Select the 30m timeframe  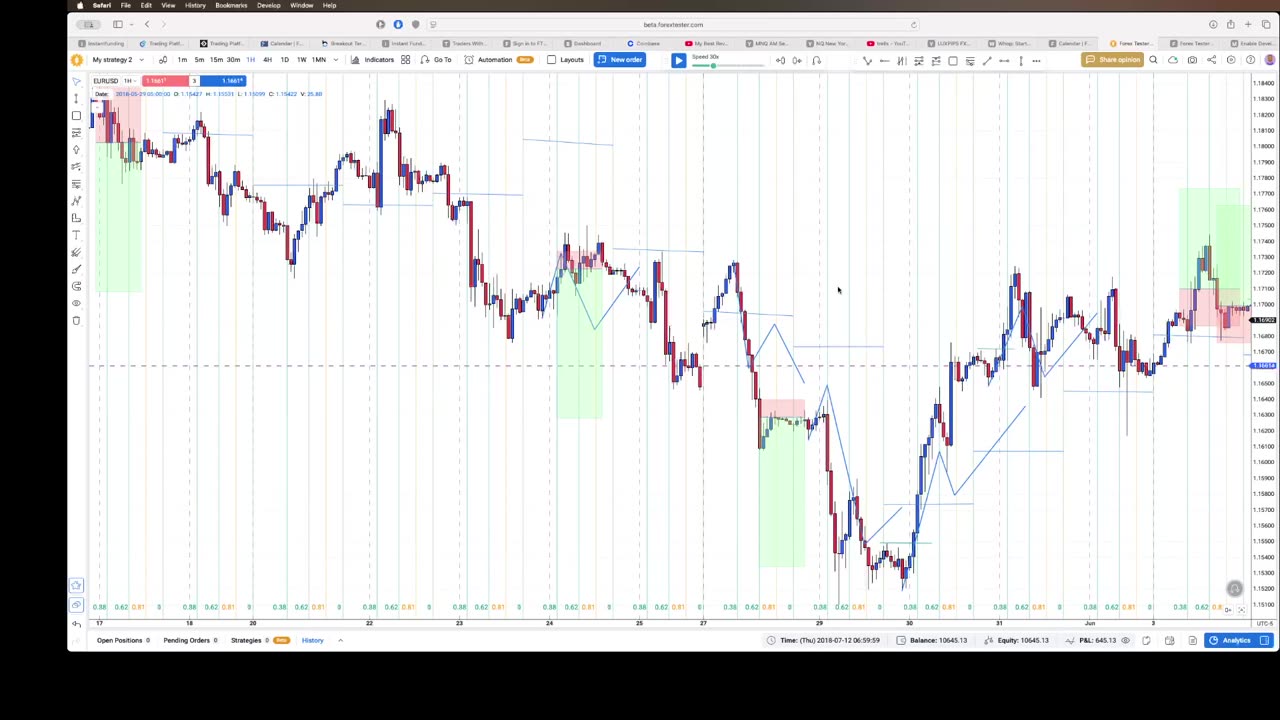pos(233,60)
